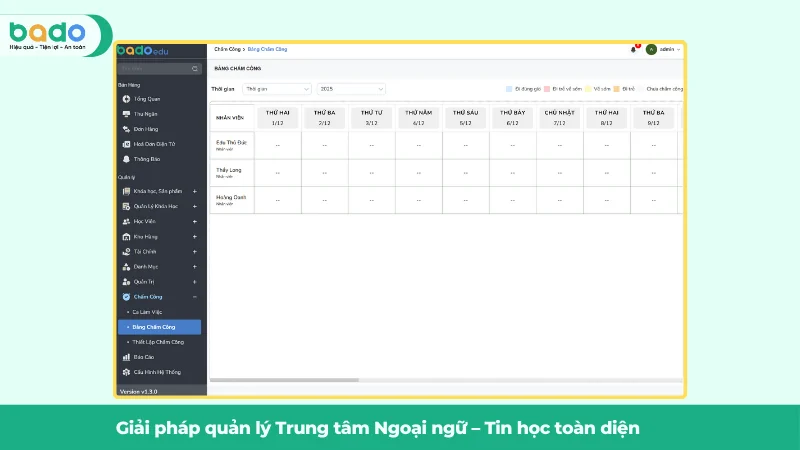Click the Báo Cáo chart icon
This screenshot has width=800, height=450.
click(126, 357)
